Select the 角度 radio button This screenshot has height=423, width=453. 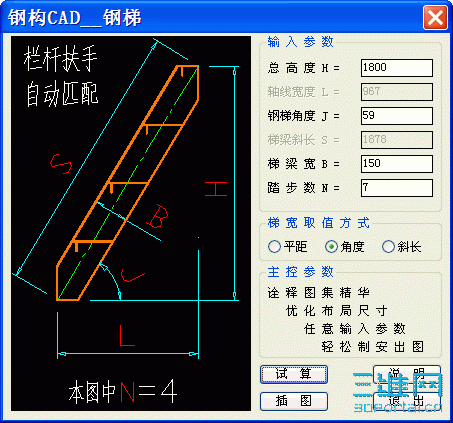point(331,247)
